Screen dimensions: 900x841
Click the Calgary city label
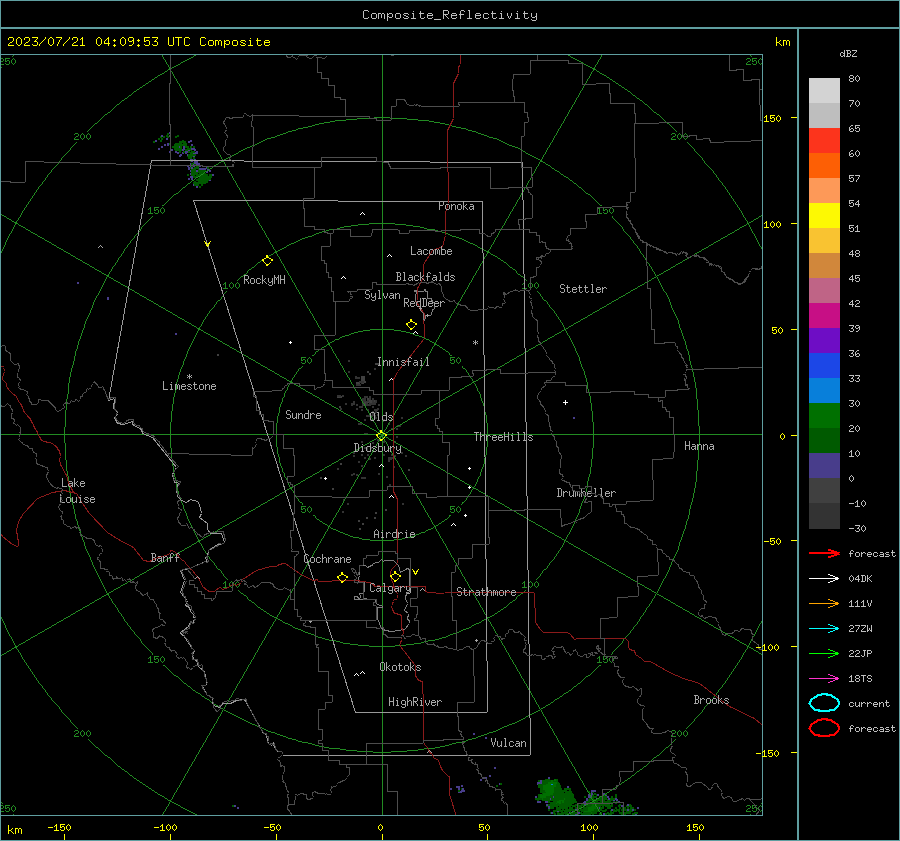pos(390,588)
